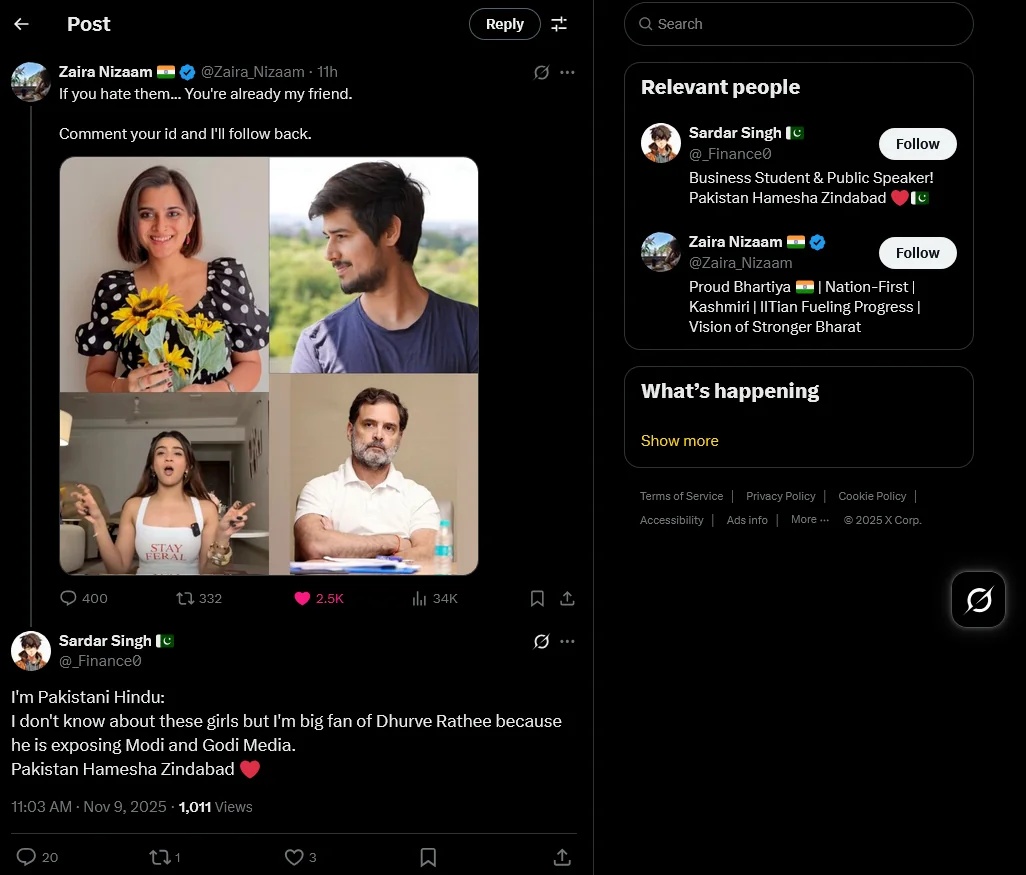Bookmark Zaira Nizaam's post
1026x875 pixels.
[x=537, y=598]
